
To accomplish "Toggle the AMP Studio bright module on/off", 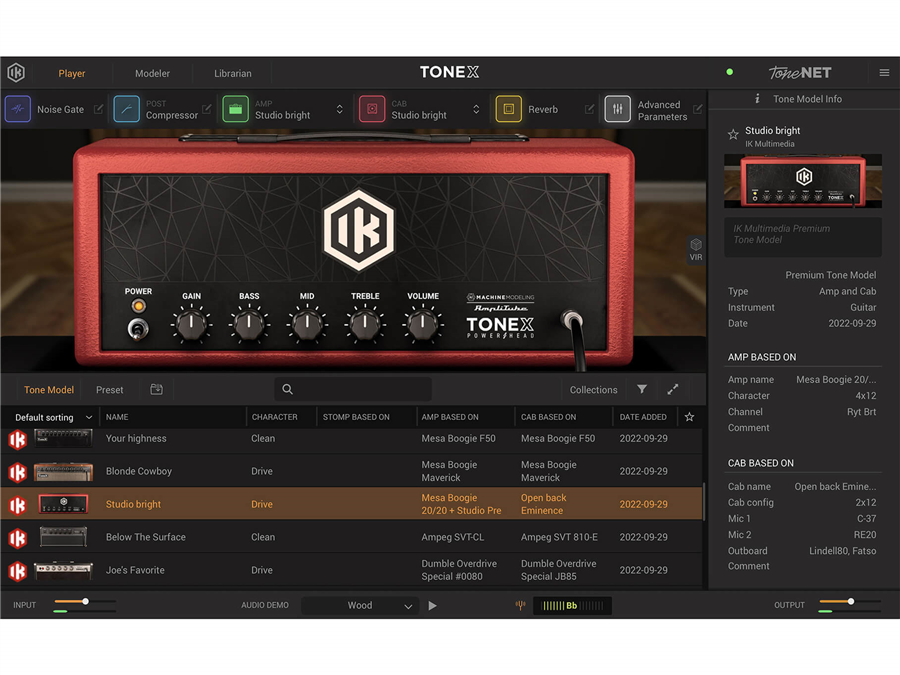I will (236, 109).
